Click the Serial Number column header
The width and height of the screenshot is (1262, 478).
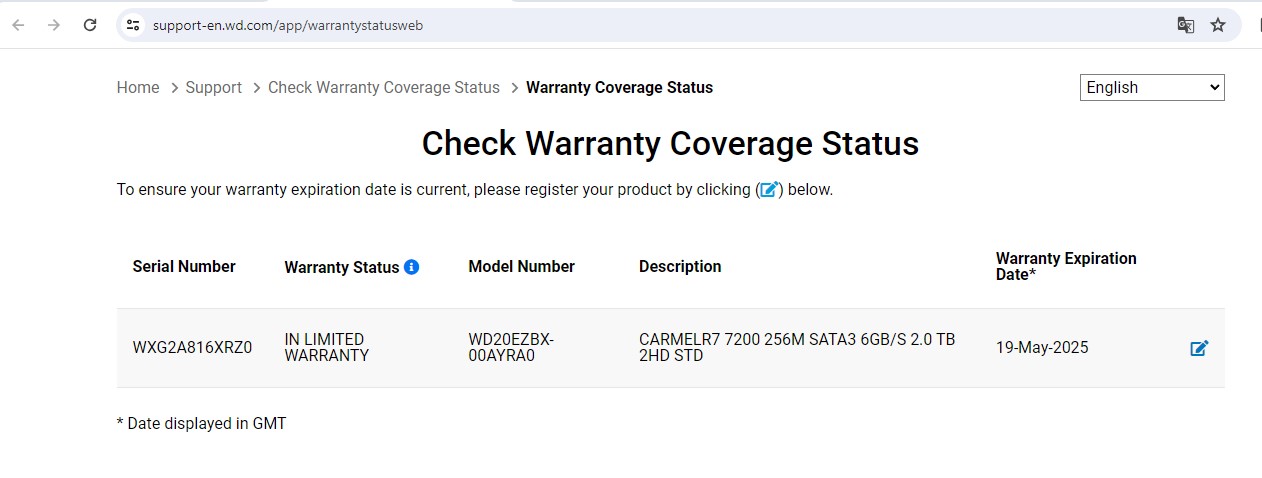click(x=184, y=266)
